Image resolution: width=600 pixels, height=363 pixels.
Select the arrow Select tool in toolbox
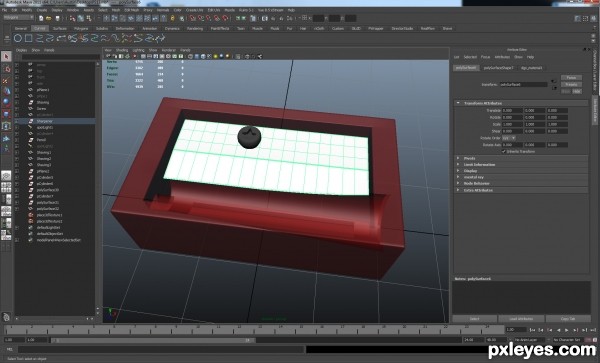click(x=6, y=57)
